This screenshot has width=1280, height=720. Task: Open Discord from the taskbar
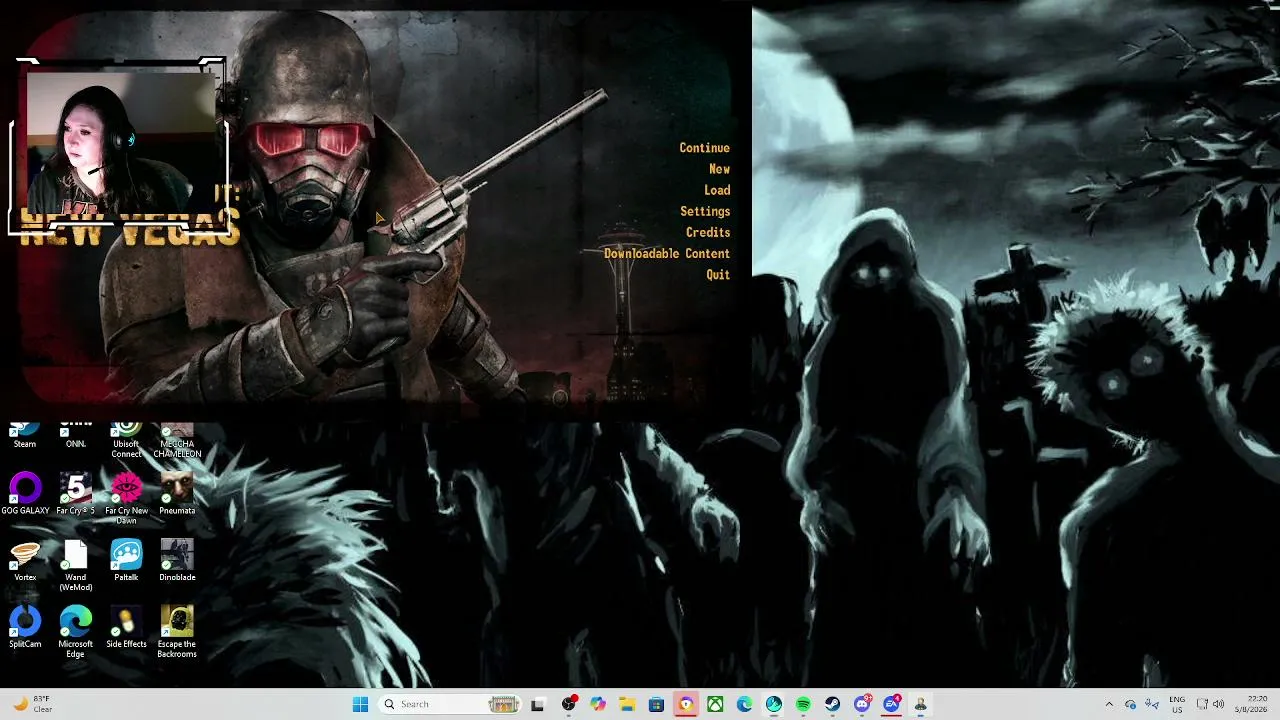862,704
